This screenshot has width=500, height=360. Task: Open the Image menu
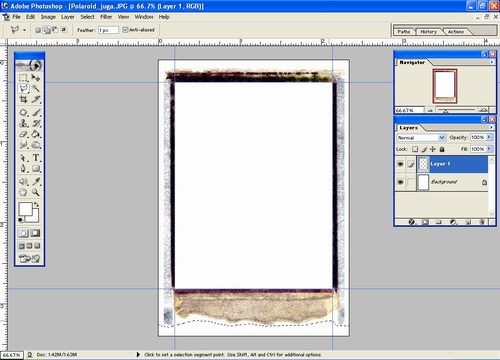coord(48,17)
